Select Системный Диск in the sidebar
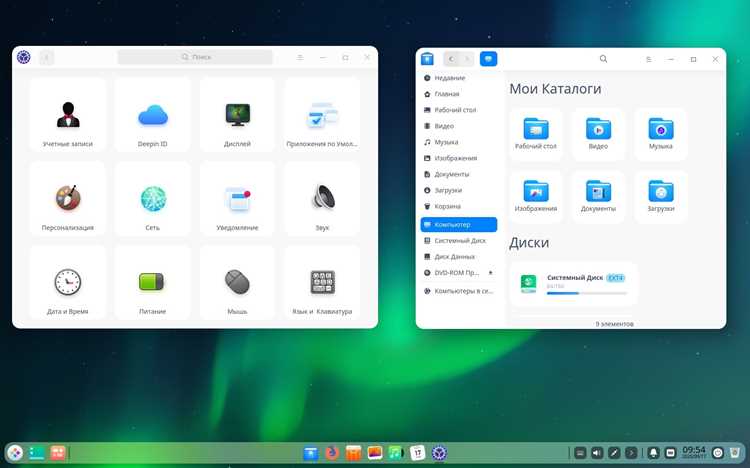This screenshot has width=750, height=468. pyautogui.click(x=459, y=241)
